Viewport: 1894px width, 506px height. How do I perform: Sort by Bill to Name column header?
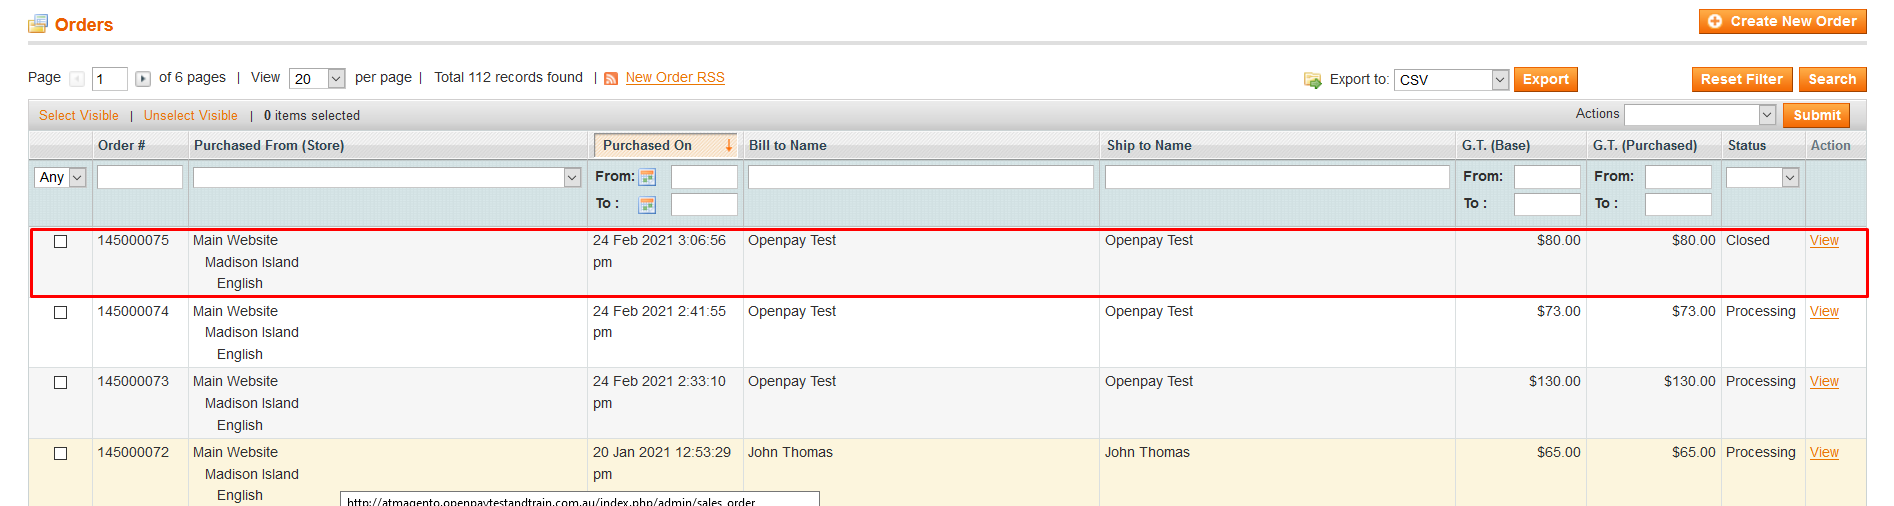coord(788,146)
